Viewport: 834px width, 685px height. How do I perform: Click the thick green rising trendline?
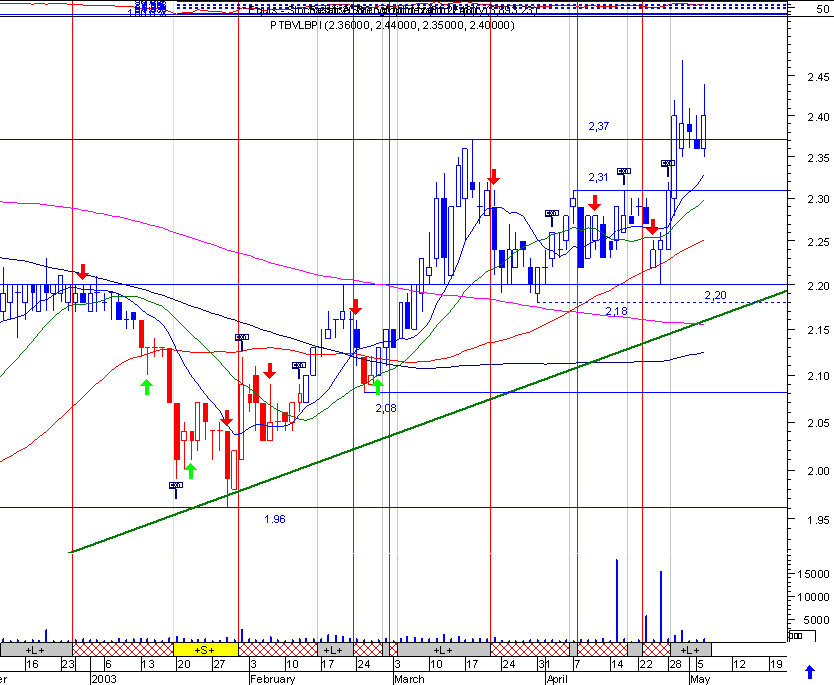click(x=429, y=422)
